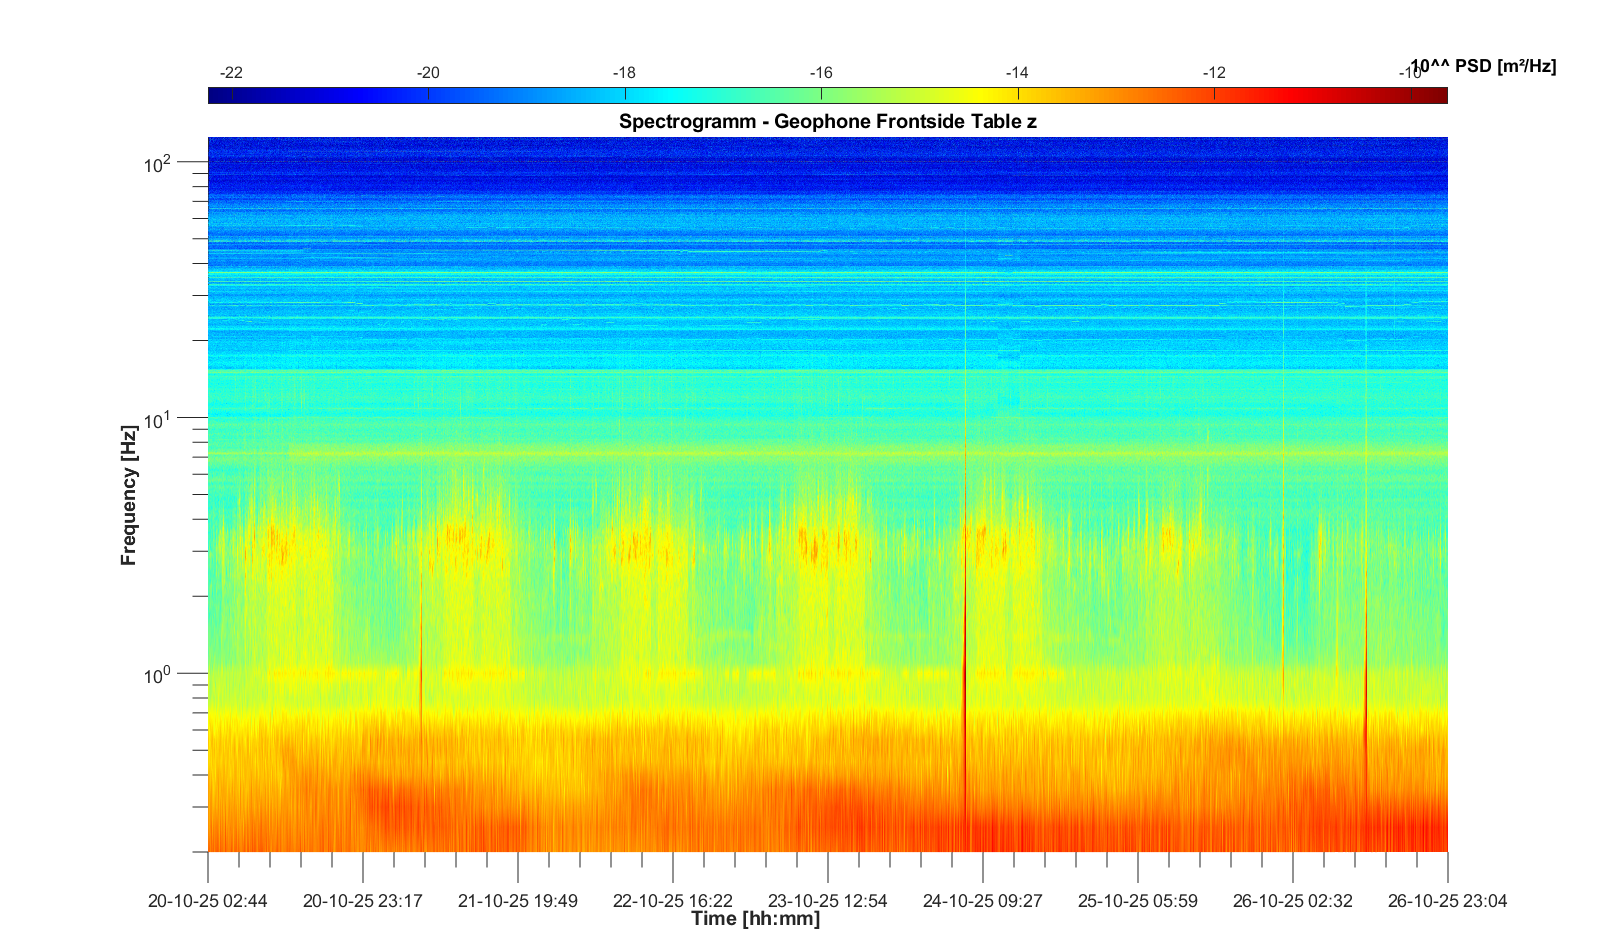Click the Time [hh:mm] x-axis label
Screen dimensions: 1600x948
[x=755, y=919]
